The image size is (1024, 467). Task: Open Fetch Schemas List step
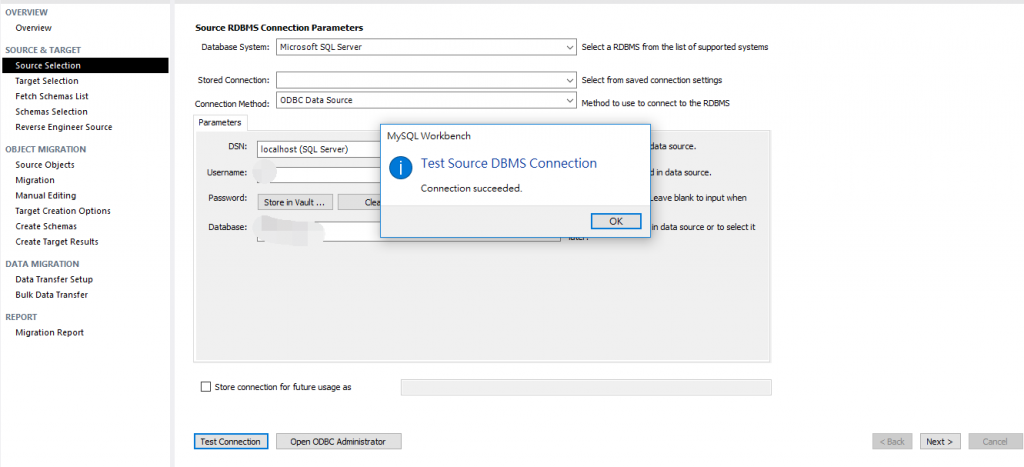(x=52, y=96)
